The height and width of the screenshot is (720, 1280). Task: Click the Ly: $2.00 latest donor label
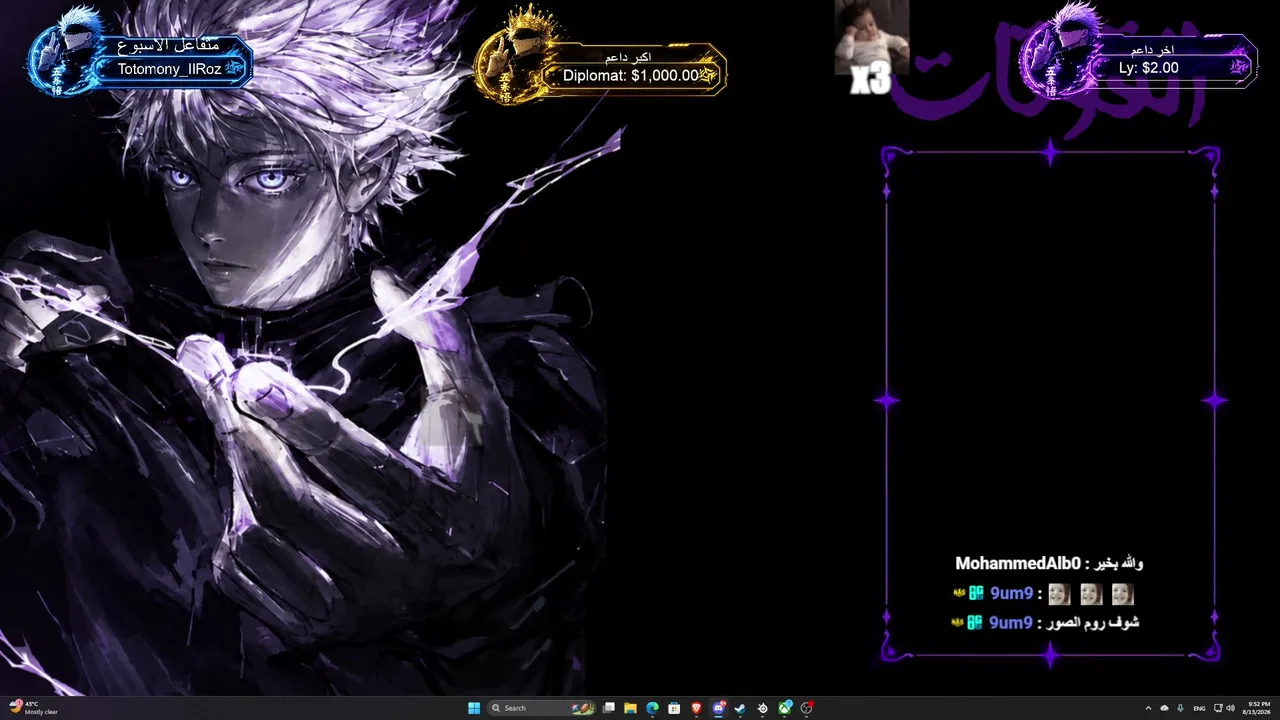1149,68
